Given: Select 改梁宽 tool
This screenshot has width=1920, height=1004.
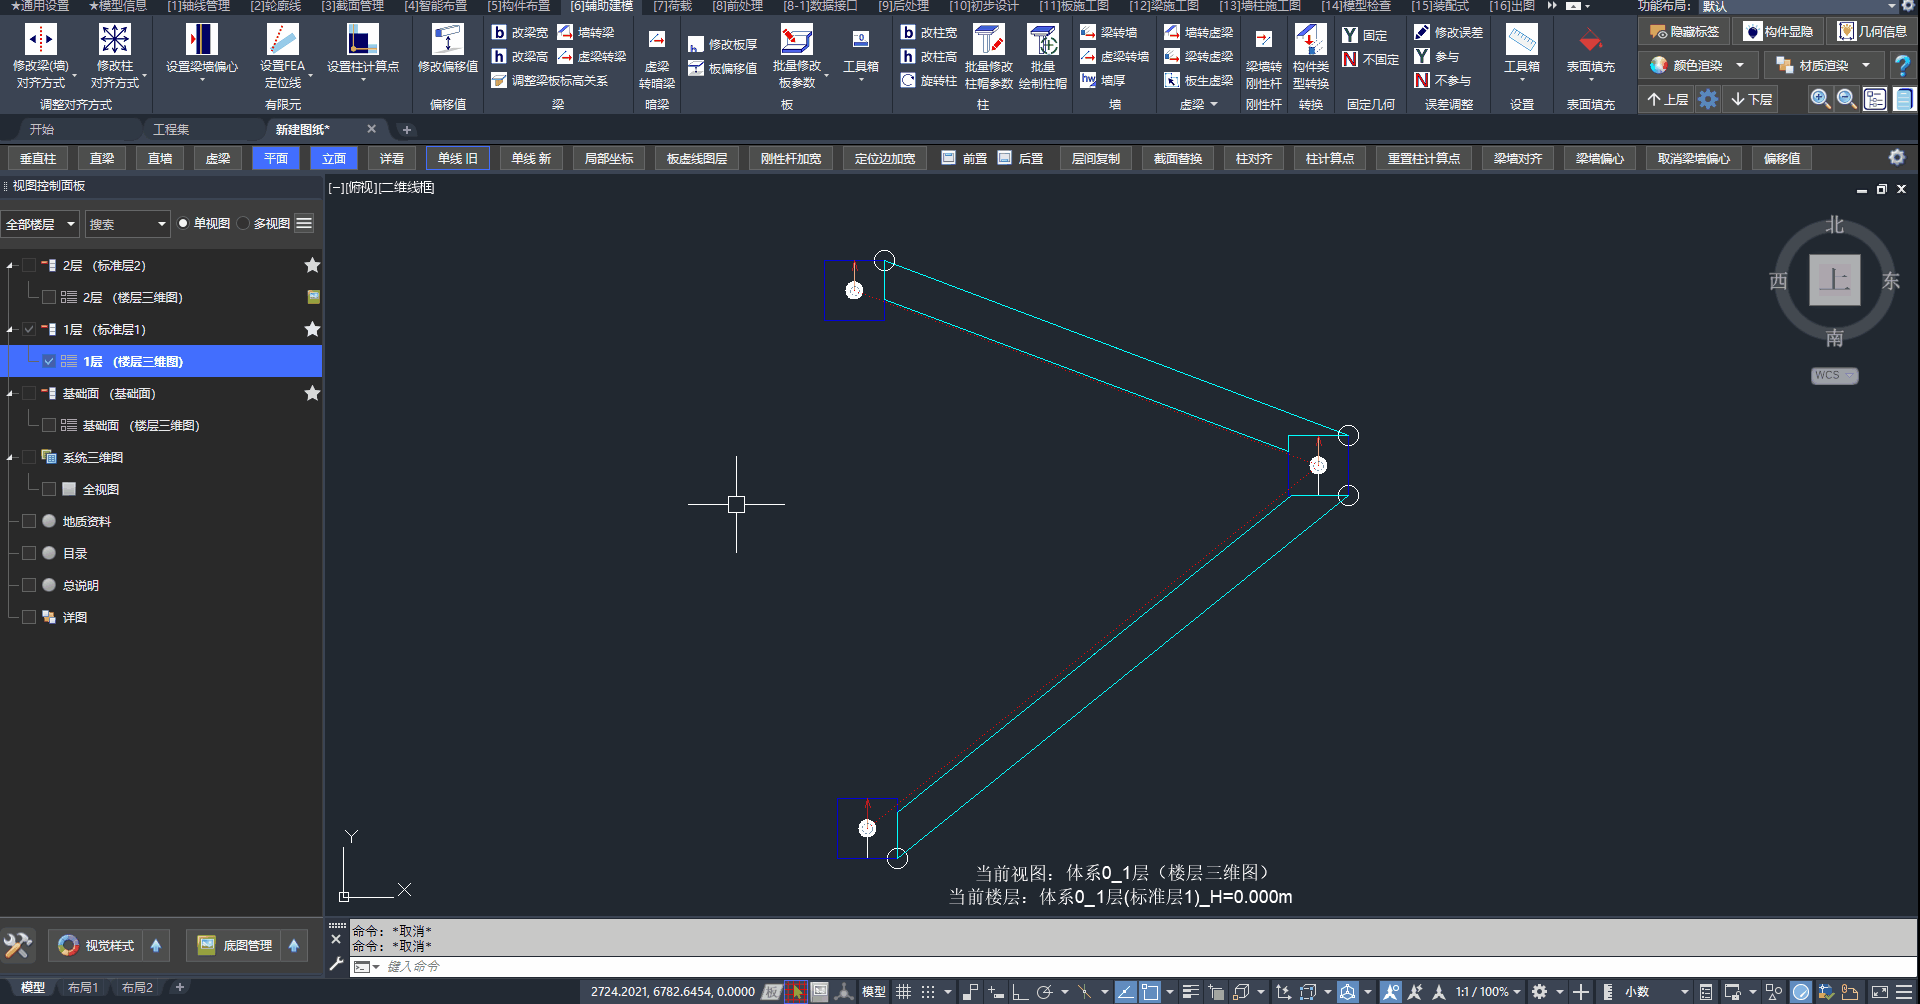Looking at the screenshot, I should (520, 32).
